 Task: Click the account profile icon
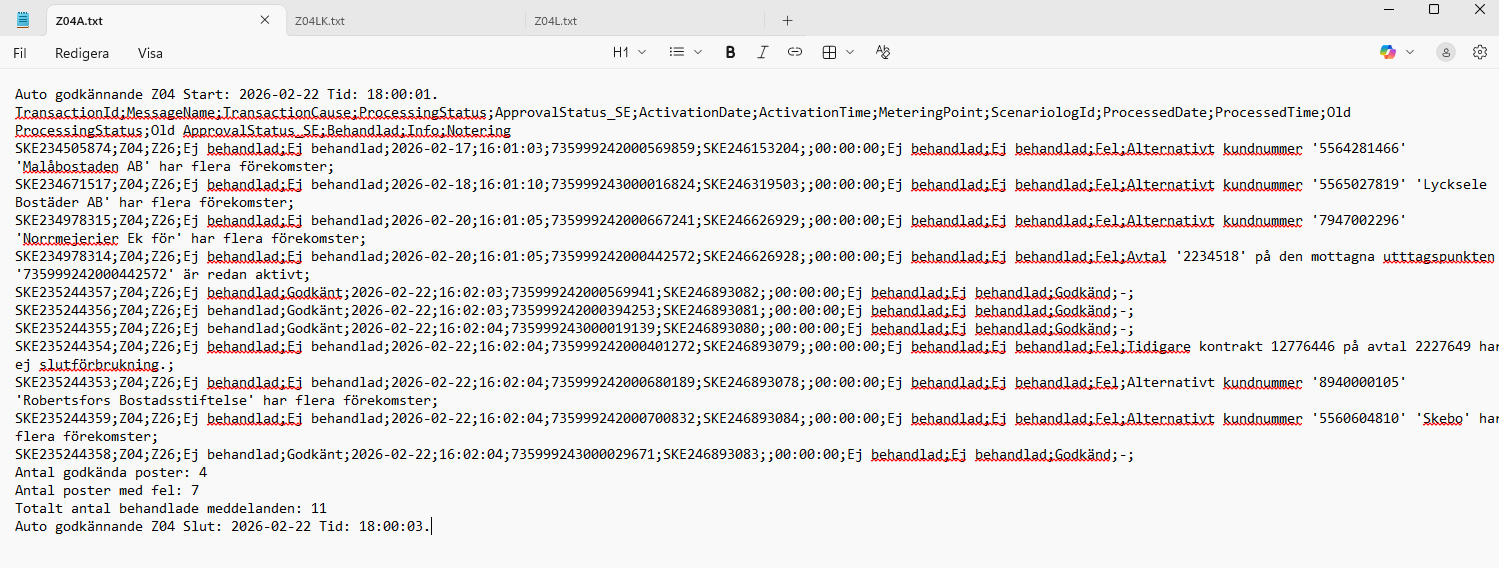[x=1446, y=52]
